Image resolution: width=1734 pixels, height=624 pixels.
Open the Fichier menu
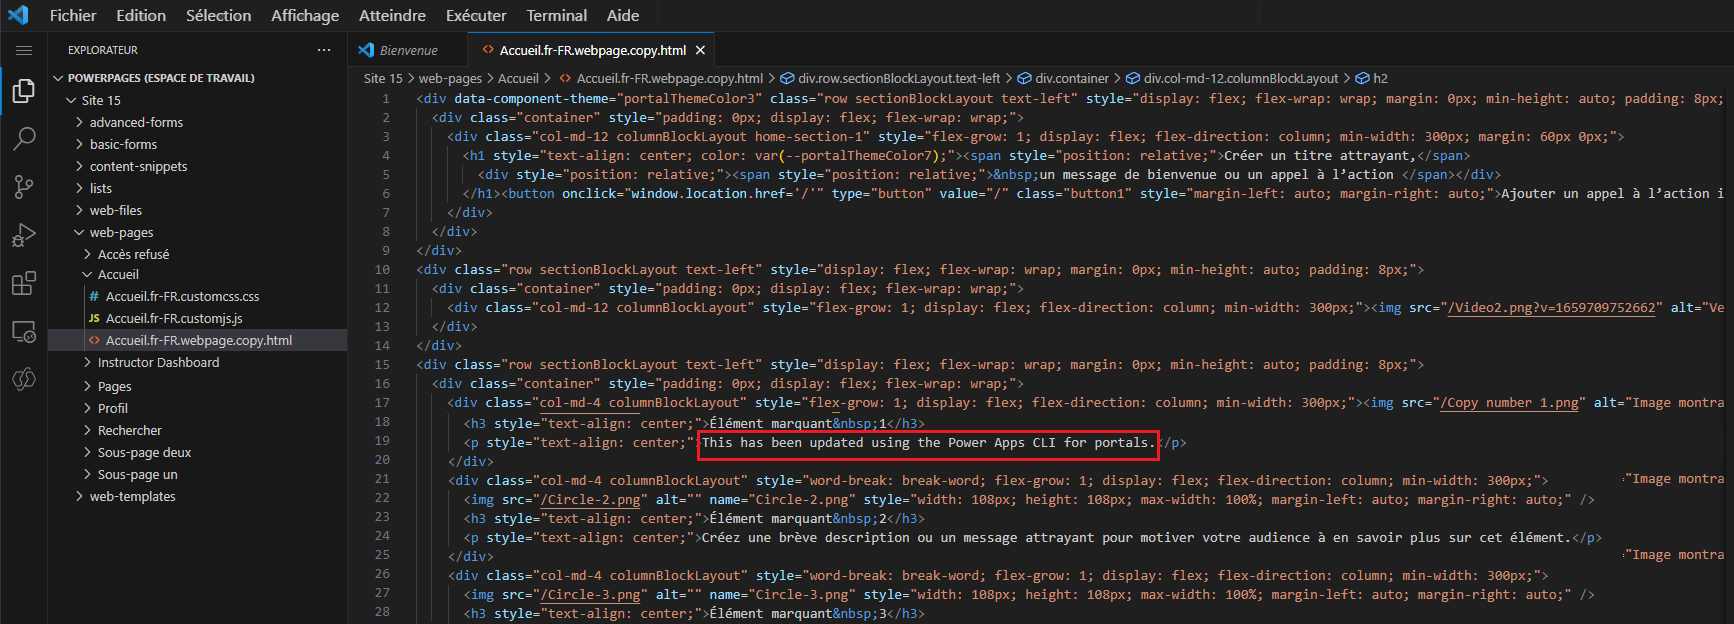point(73,15)
